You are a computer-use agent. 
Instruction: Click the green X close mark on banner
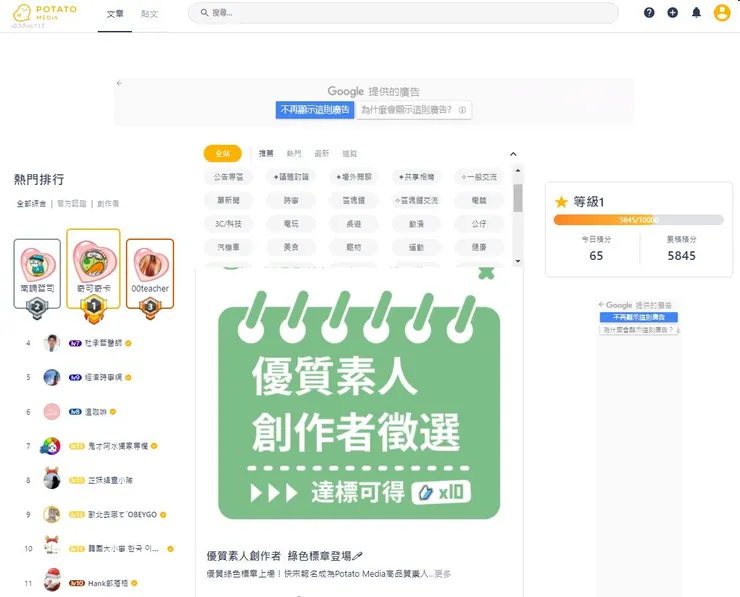[486, 272]
